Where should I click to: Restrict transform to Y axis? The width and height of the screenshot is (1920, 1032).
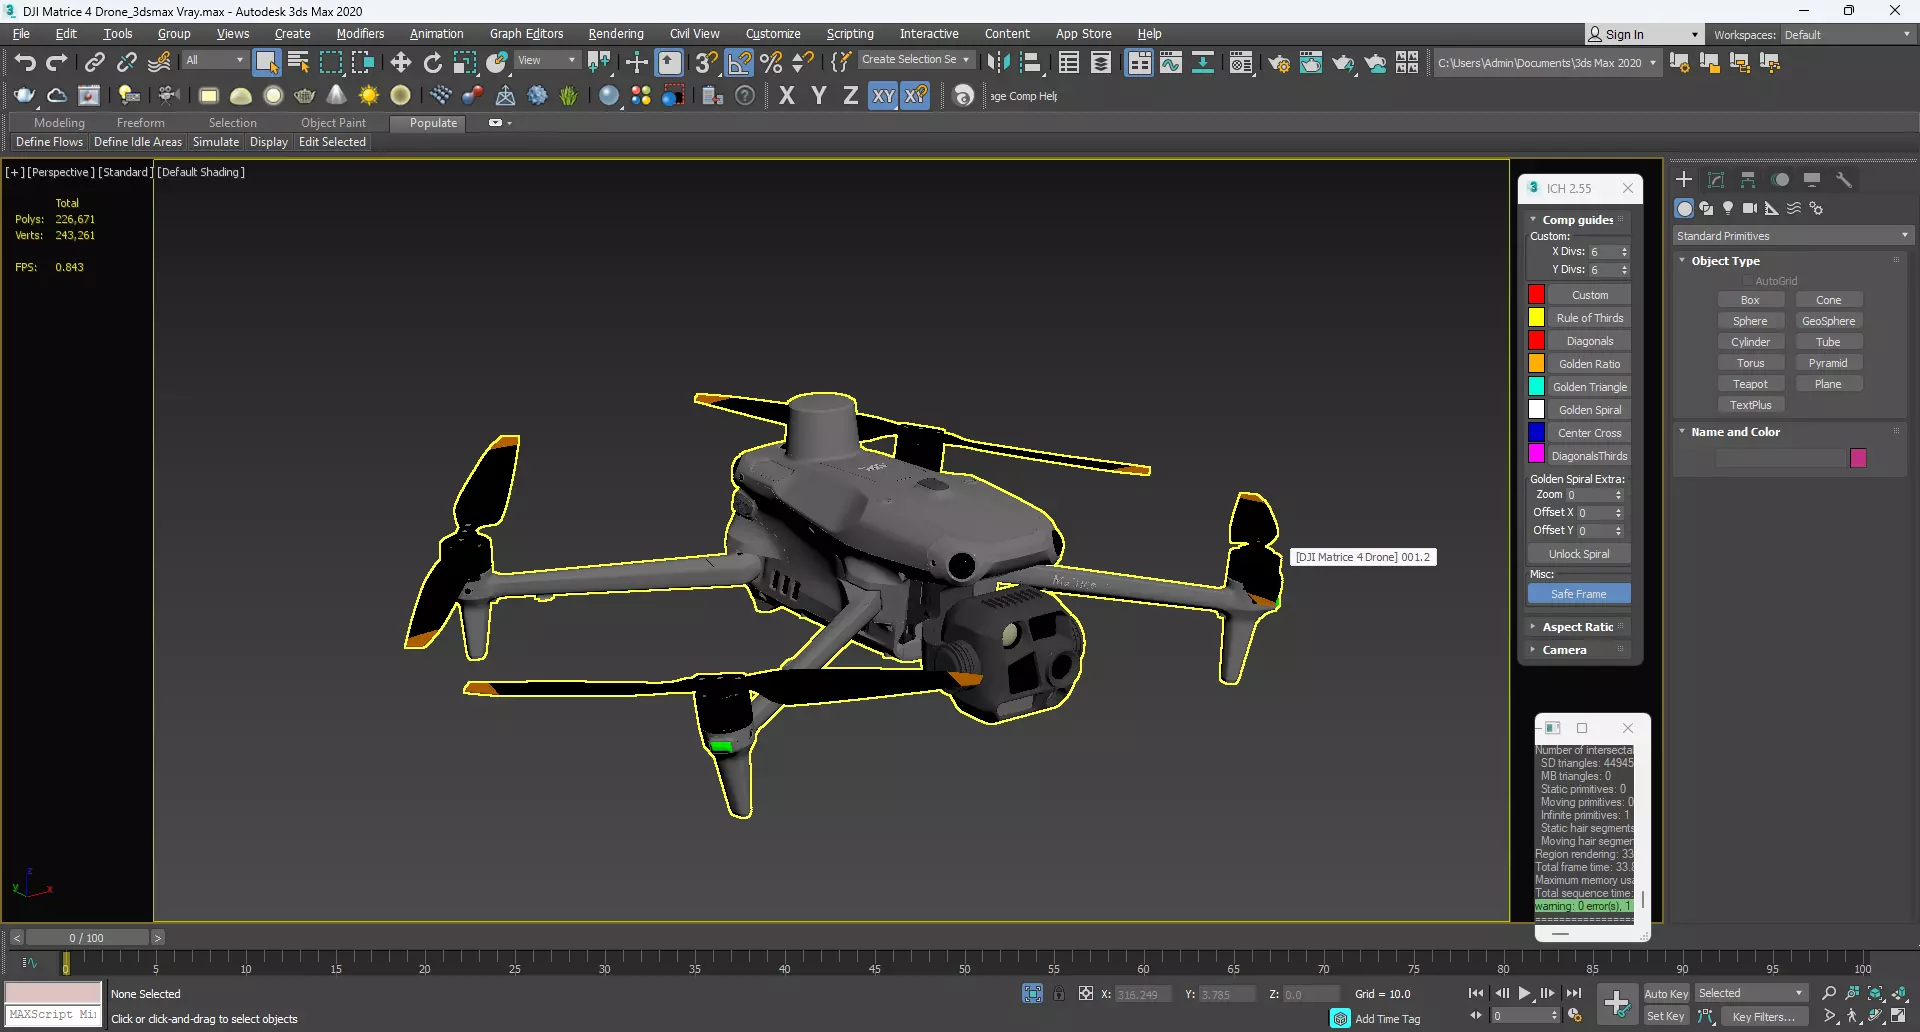(x=819, y=95)
